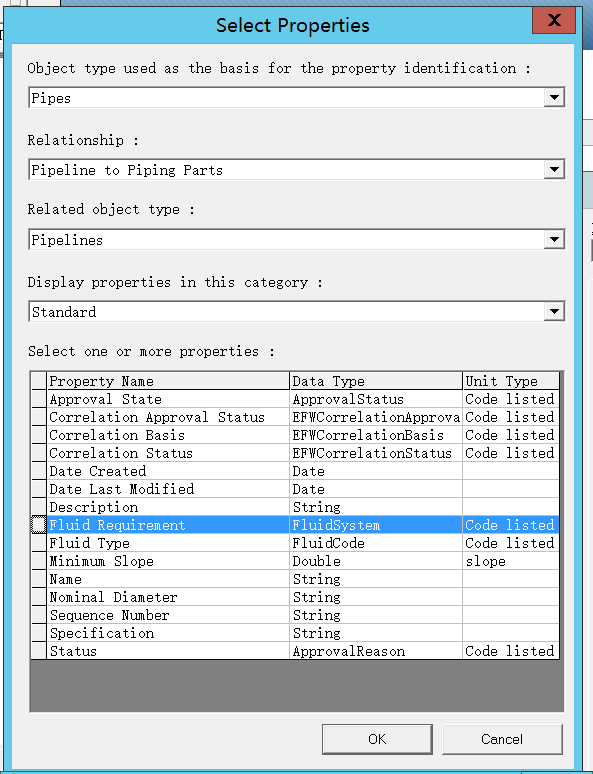Select the row header box for Date Created
The height and width of the screenshot is (774, 593).
[x=39, y=471]
